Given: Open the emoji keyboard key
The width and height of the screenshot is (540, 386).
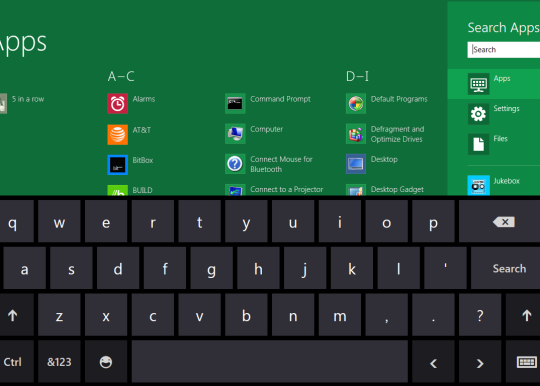Looking at the screenshot, I should 106,362.
